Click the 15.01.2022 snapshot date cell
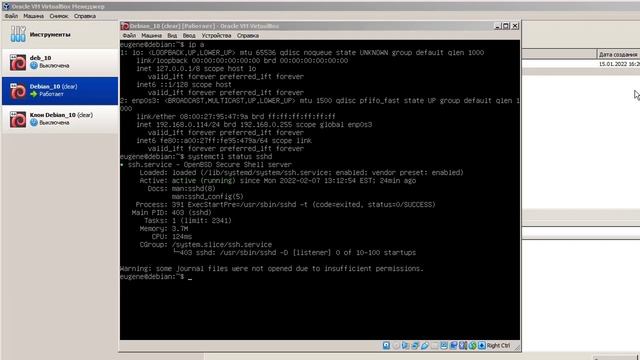This screenshot has width=640, height=360. pos(619,64)
